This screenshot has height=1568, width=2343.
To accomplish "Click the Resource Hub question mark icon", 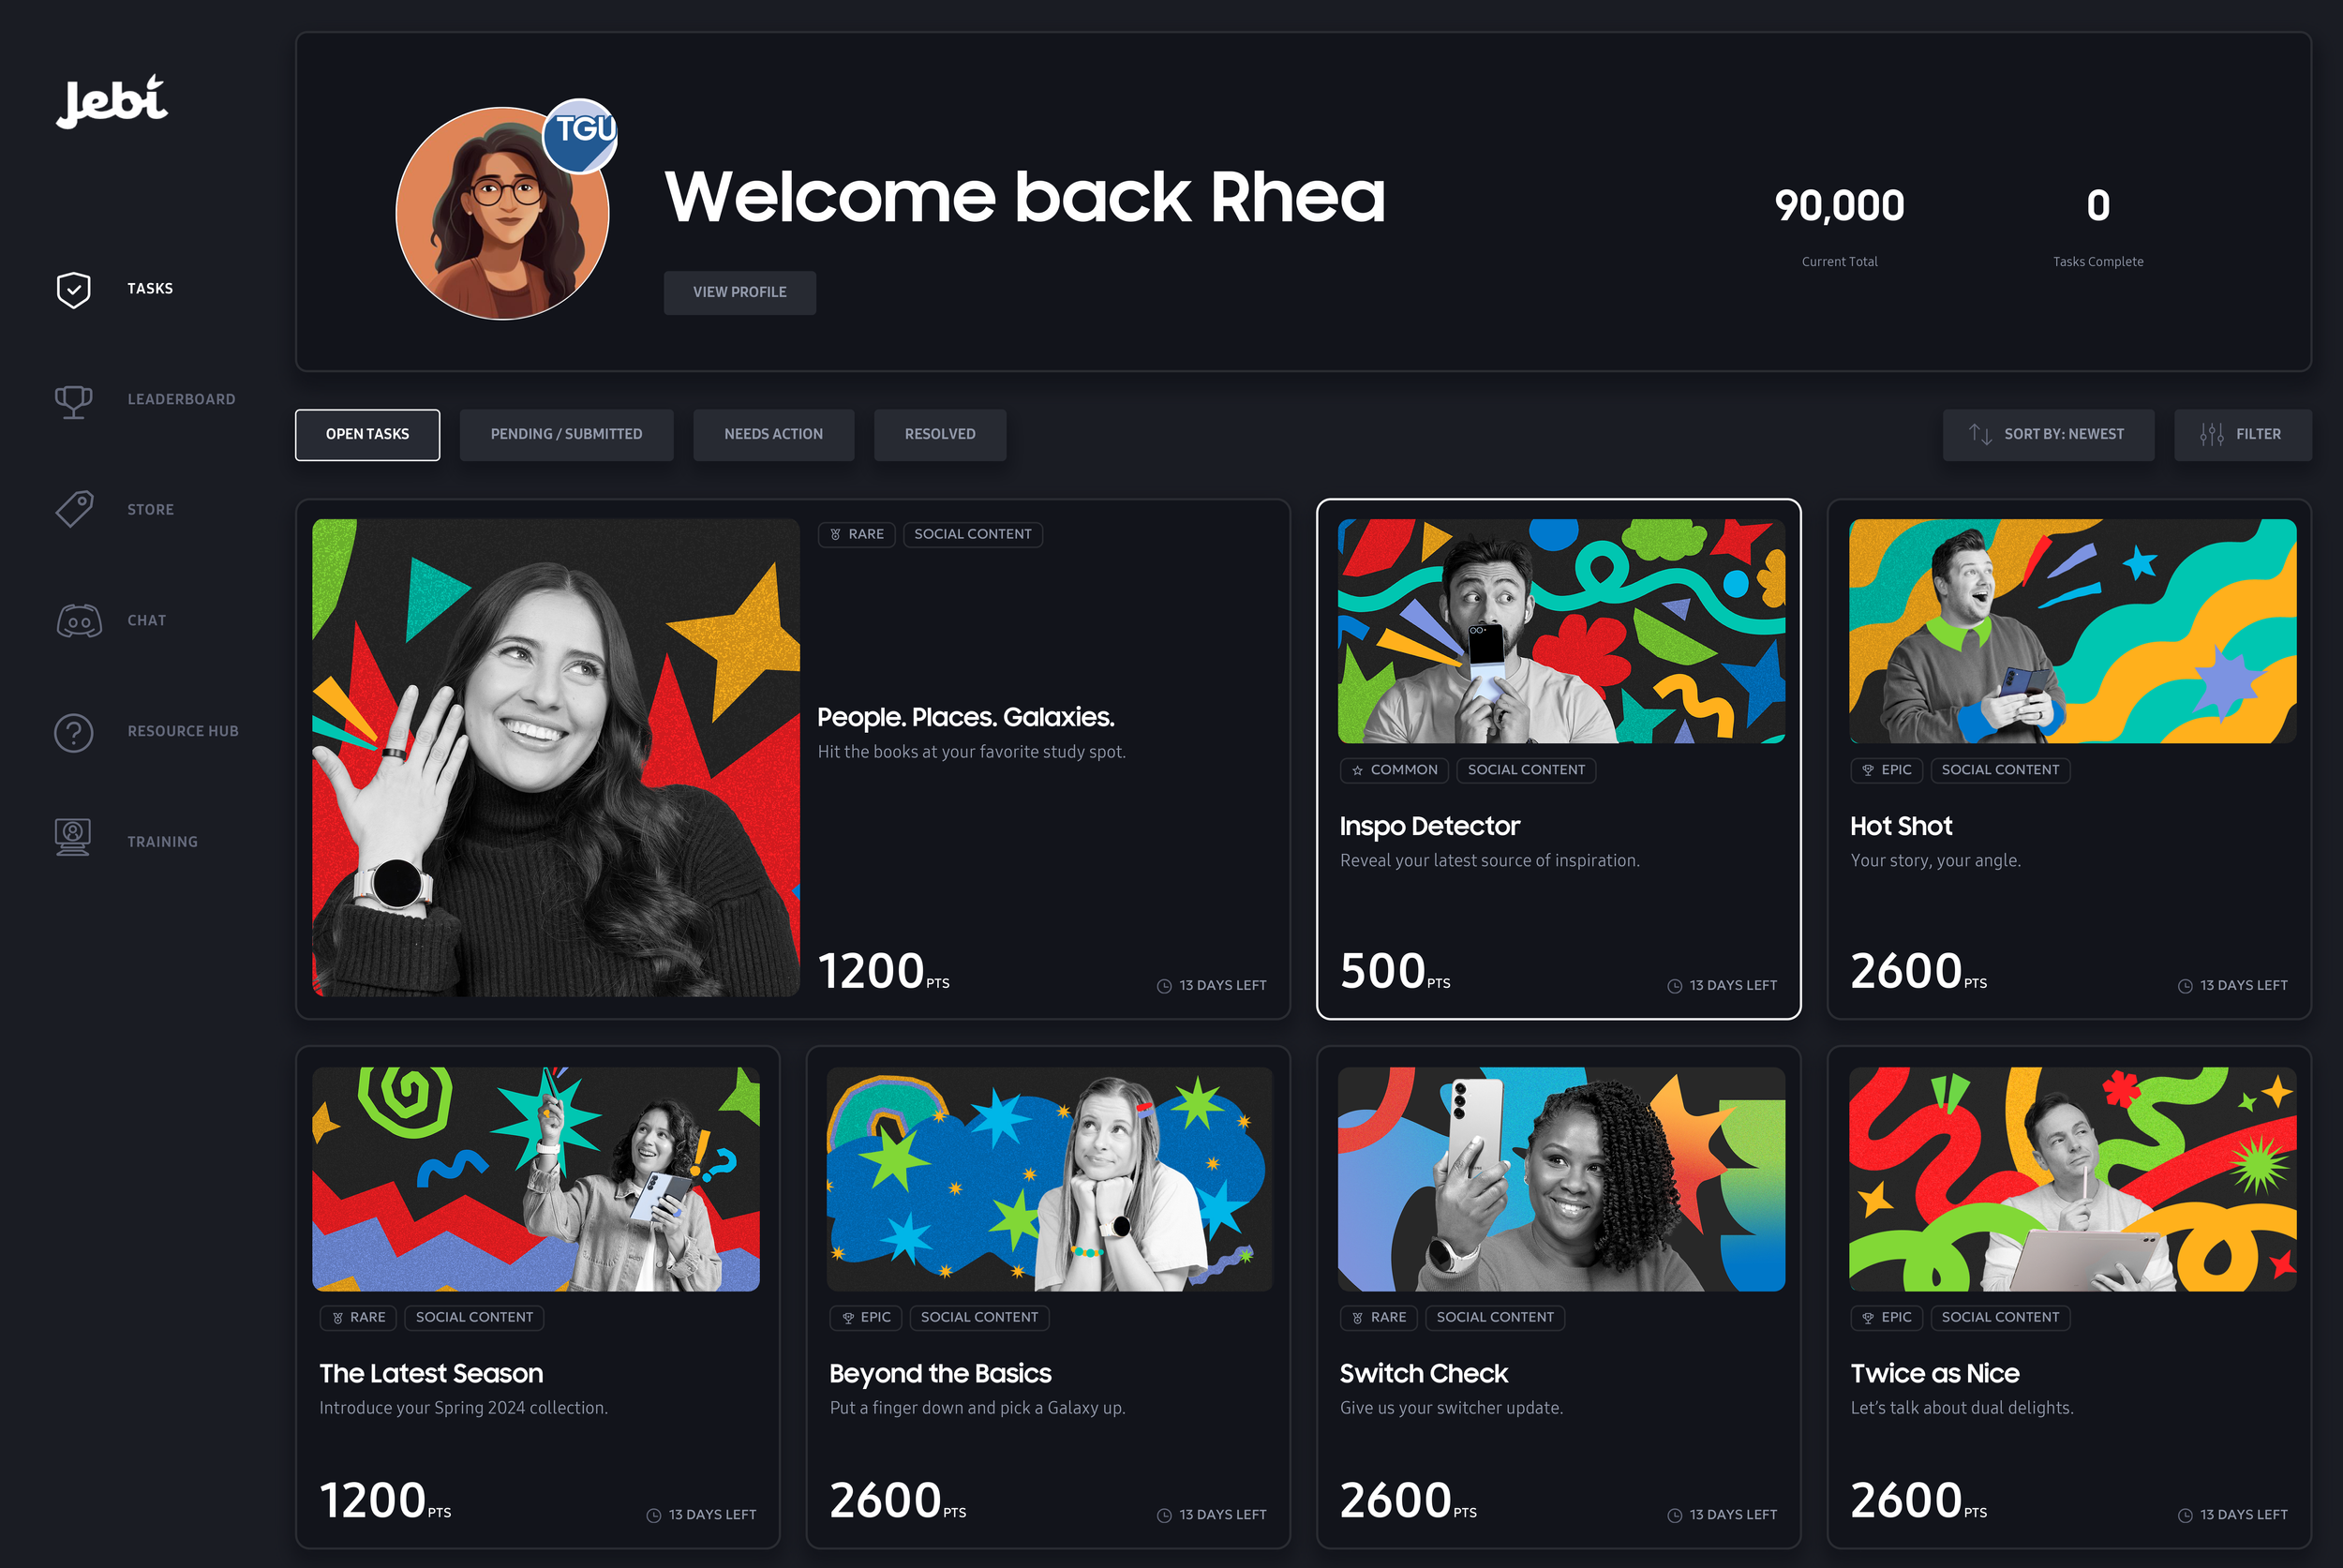I will coord(74,732).
